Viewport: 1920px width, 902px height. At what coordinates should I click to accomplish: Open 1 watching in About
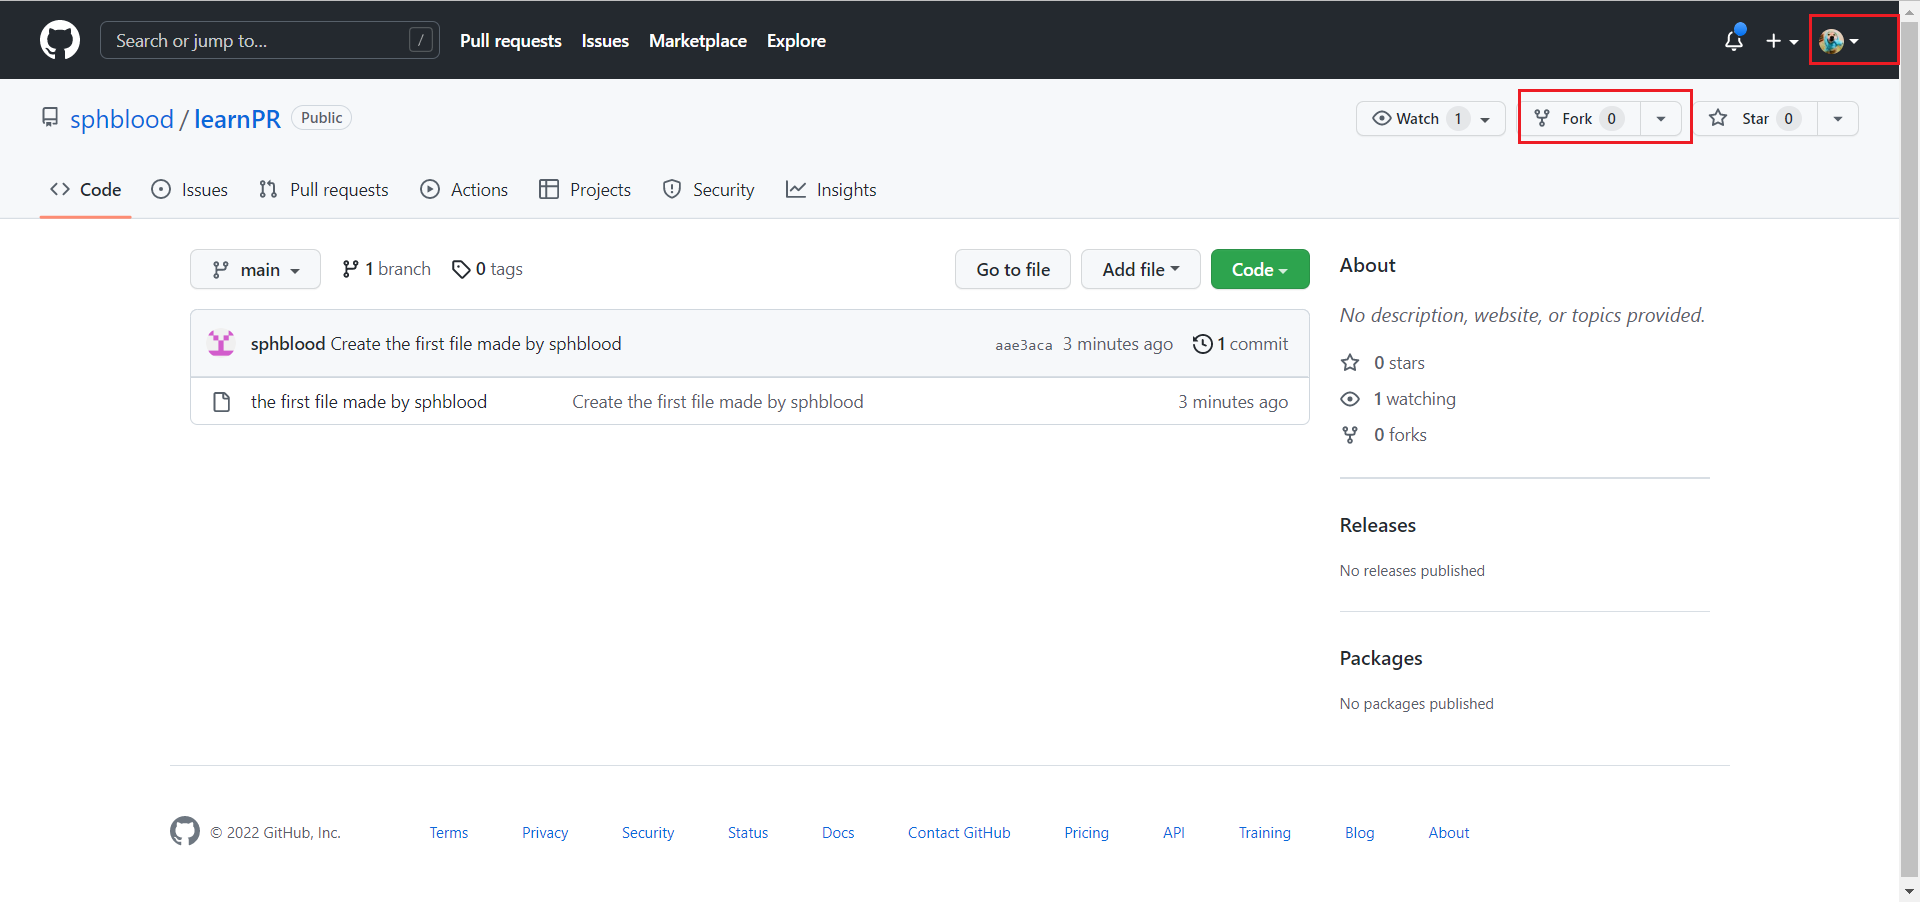pyautogui.click(x=1399, y=399)
